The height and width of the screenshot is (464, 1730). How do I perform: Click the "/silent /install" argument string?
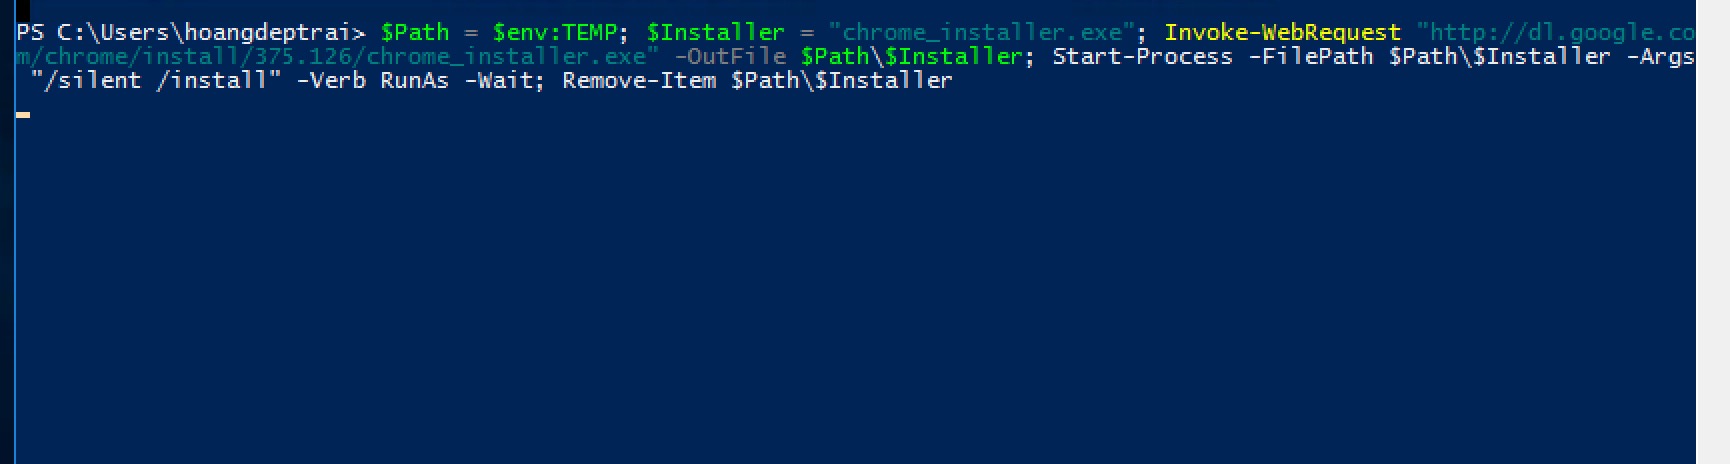156,81
